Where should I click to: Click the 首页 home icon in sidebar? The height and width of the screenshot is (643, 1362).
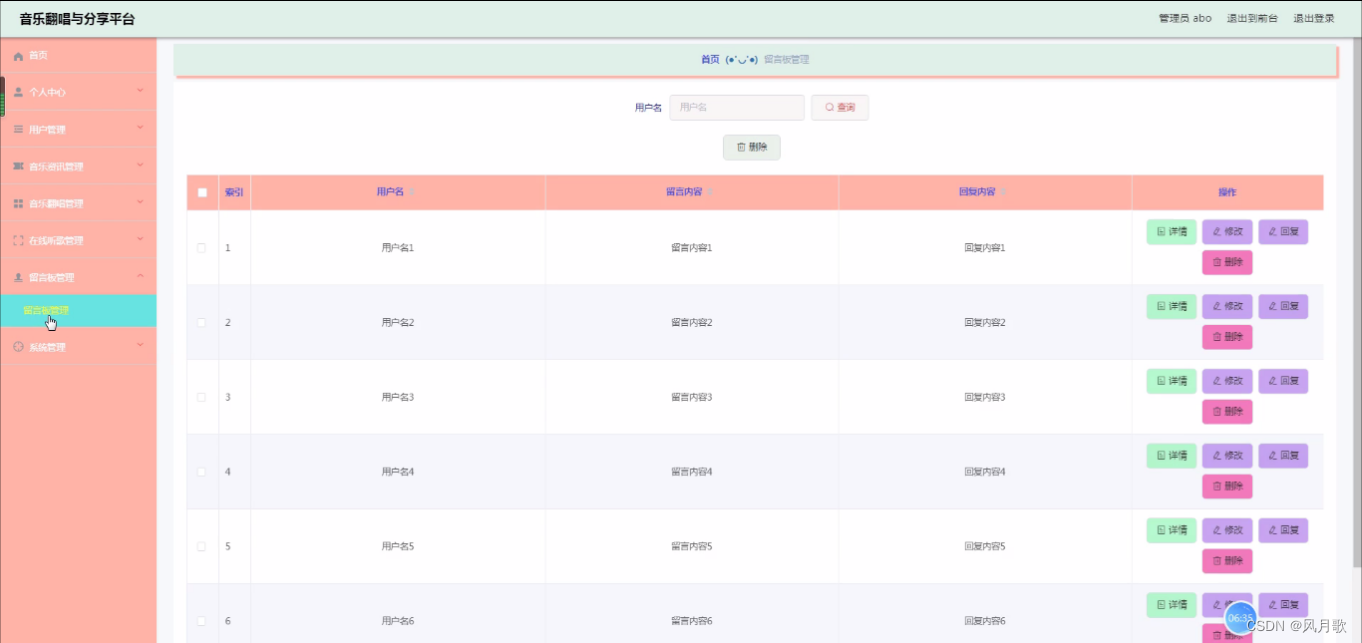(x=15, y=56)
